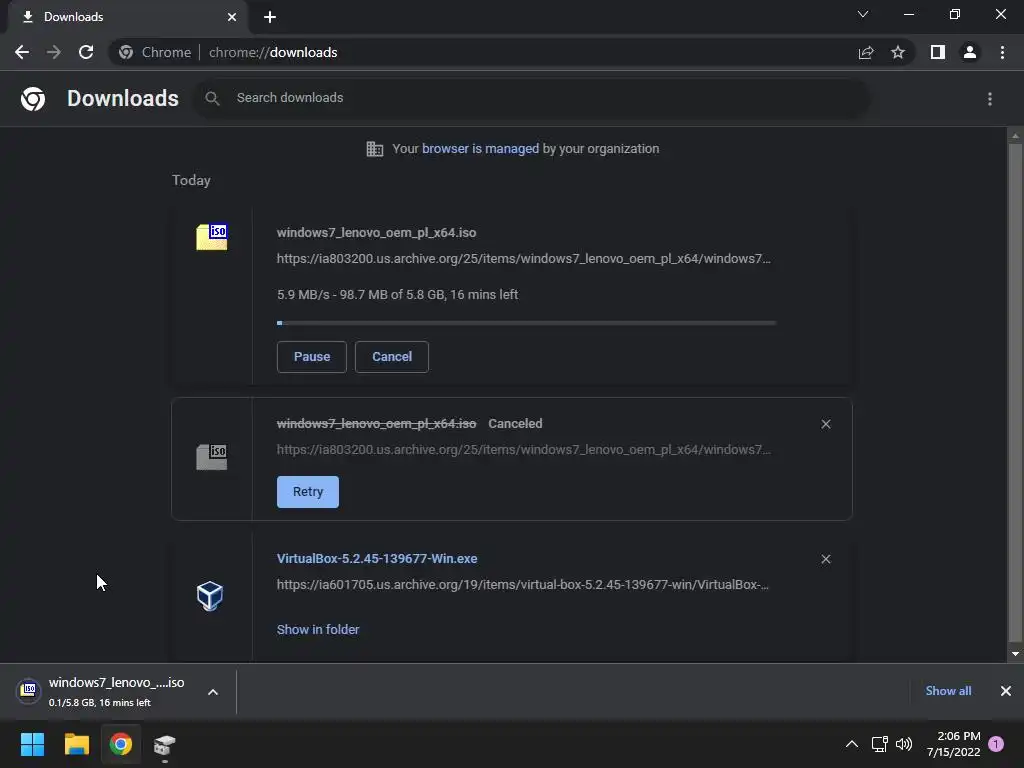Open the setup box icon in taskbar
This screenshot has height=768, width=1024.
tap(165, 745)
